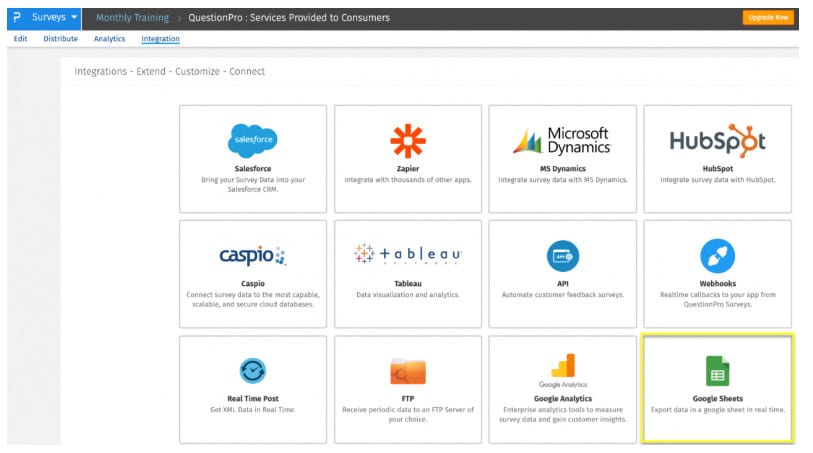Viewport: 813px width, 453px height.
Task: Click the survey title in breadcrumb
Action: pyautogui.click(x=289, y=18)
